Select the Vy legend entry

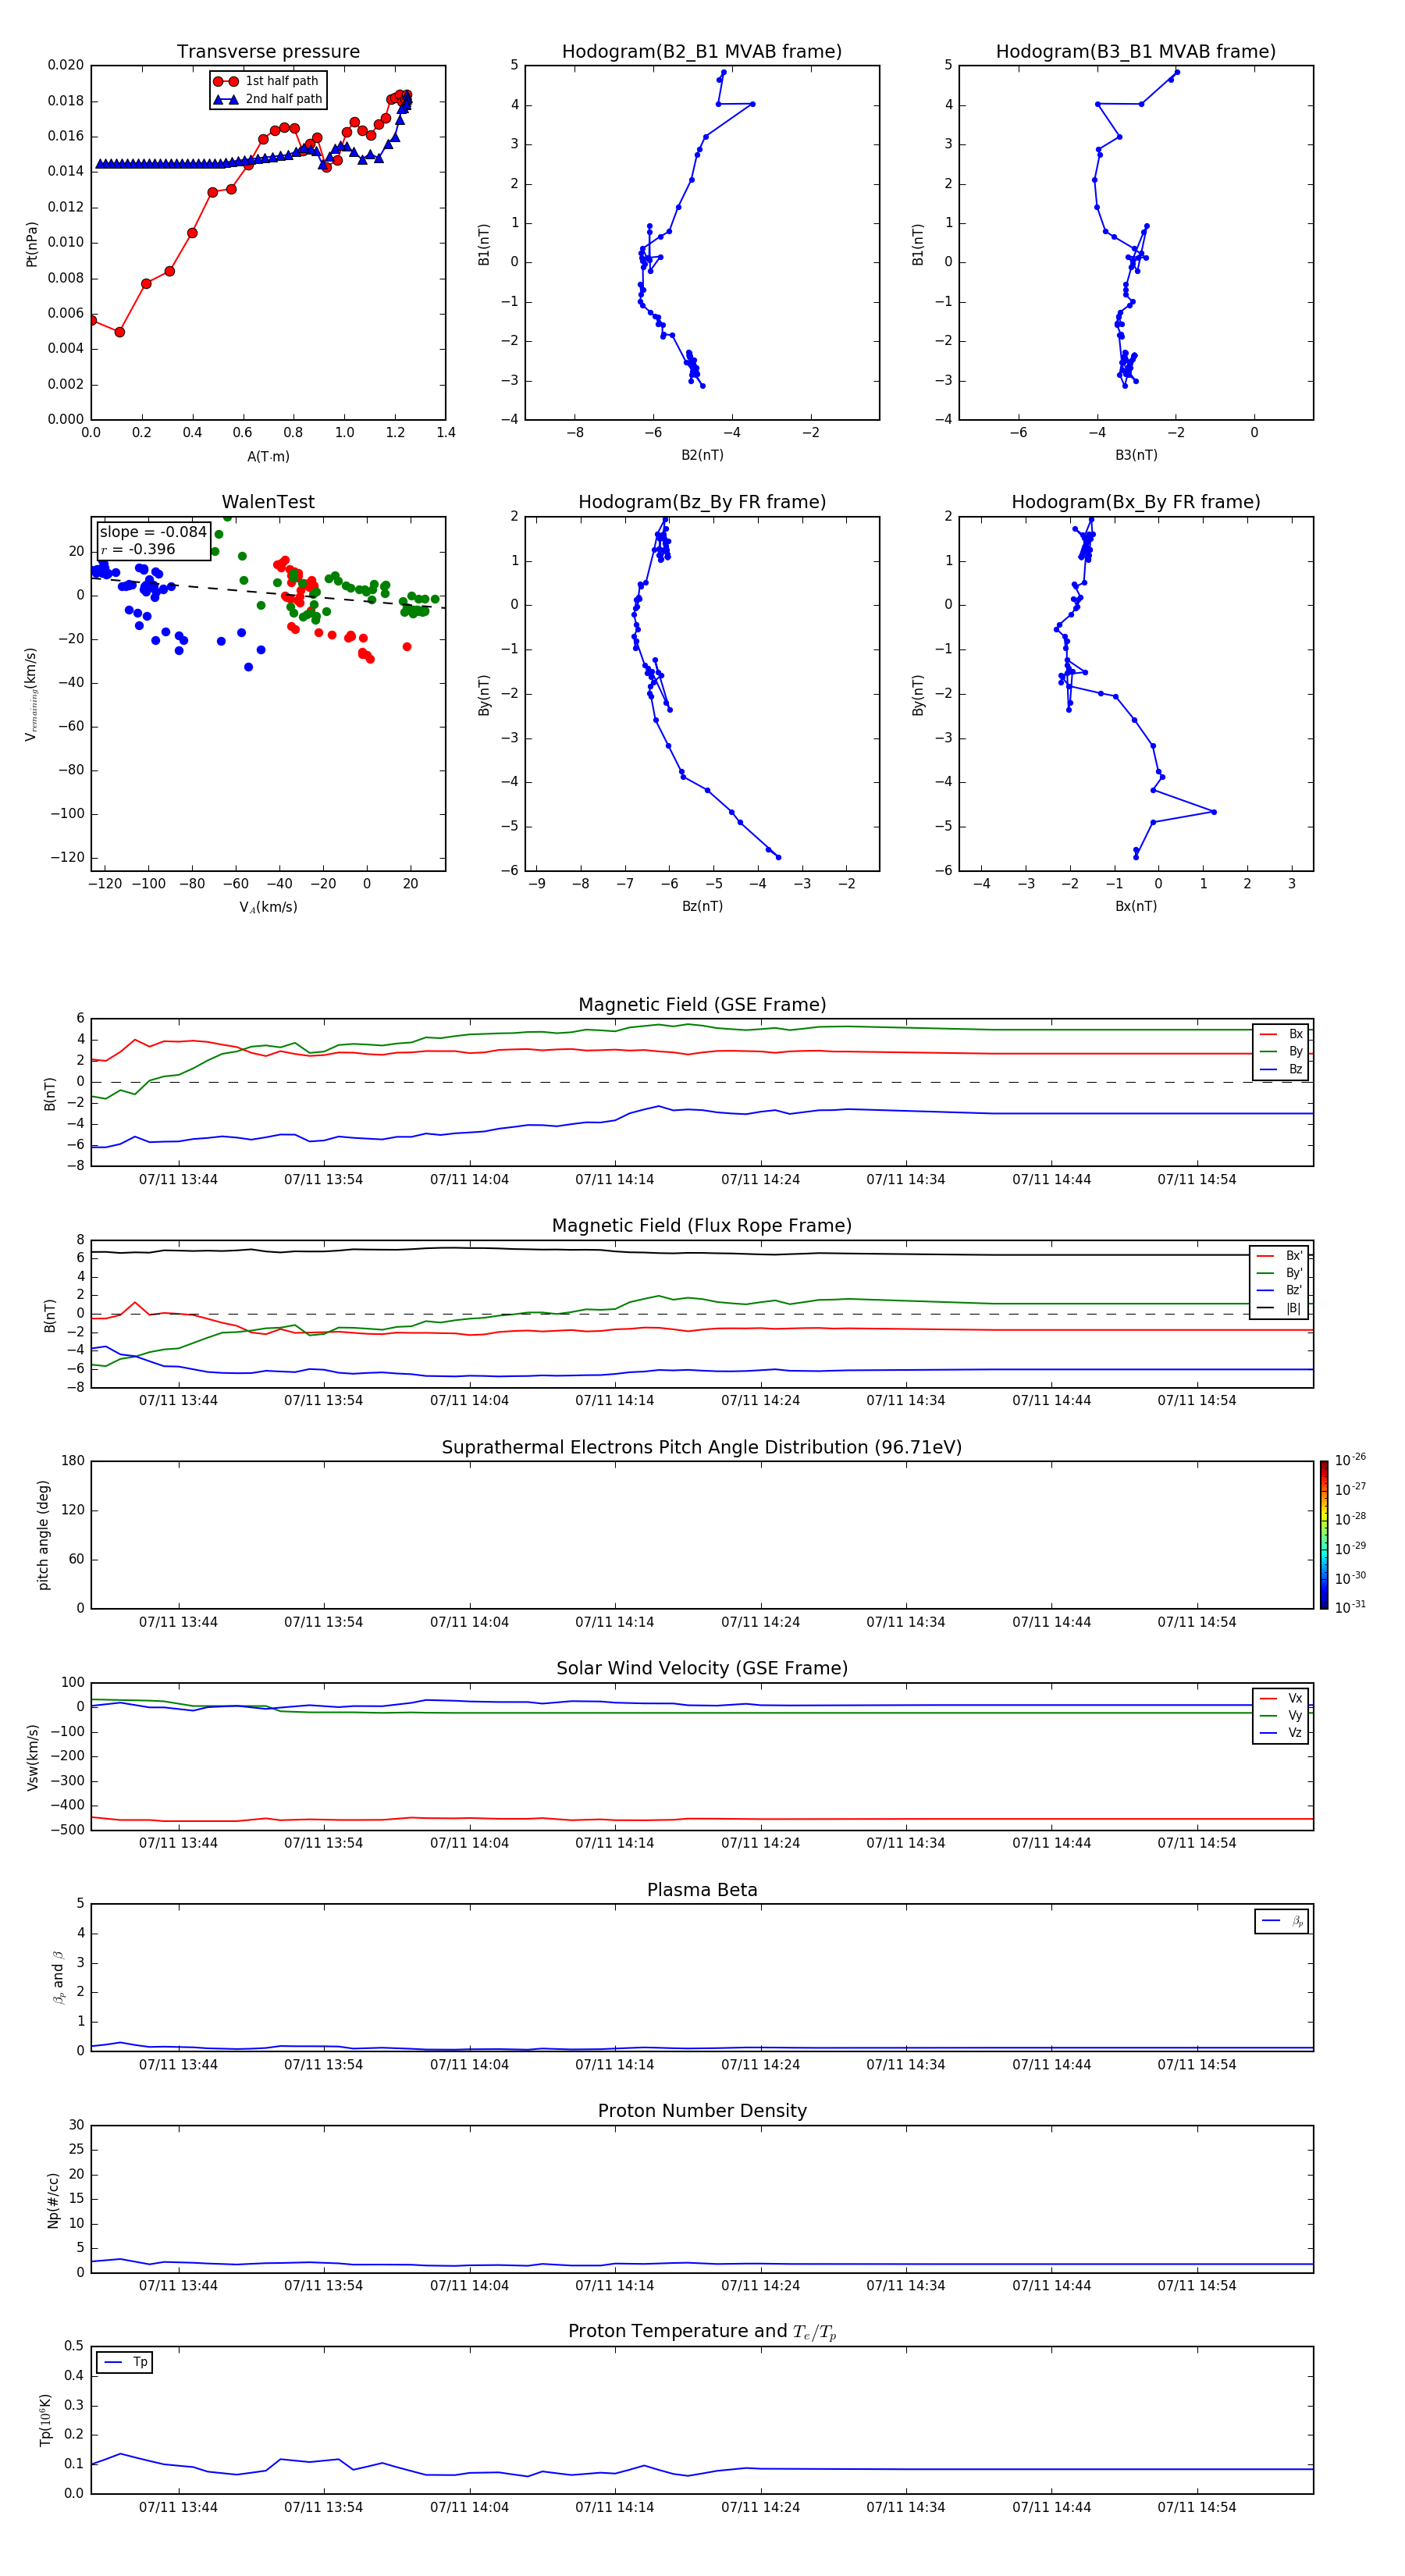pyautogui.click(x=1281, y=1715)
